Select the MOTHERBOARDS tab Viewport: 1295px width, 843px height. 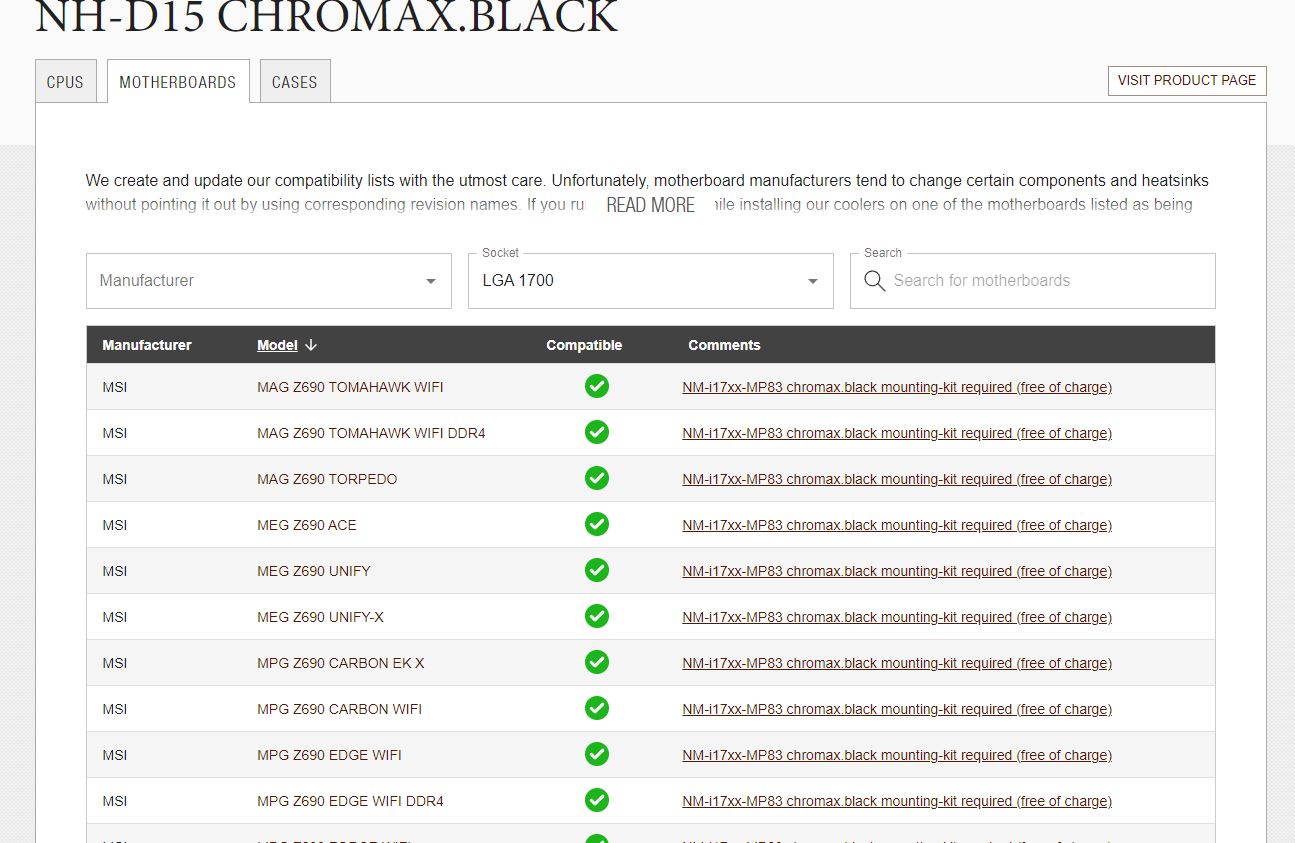(x=178, y=82)
